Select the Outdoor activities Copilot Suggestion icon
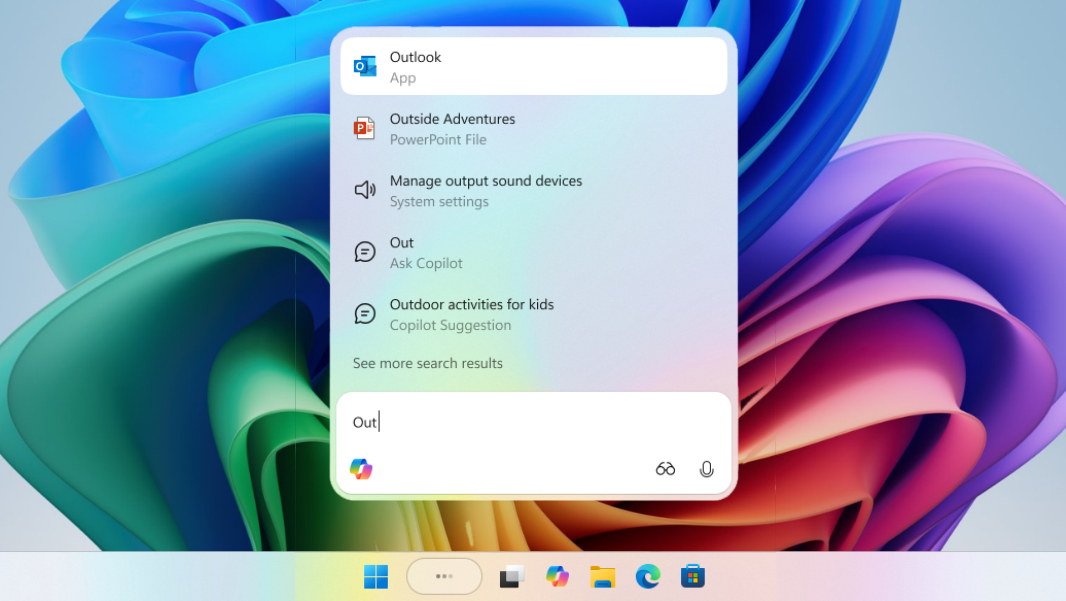The width and height of the screenshot is (1066, 601). point(364,313)
